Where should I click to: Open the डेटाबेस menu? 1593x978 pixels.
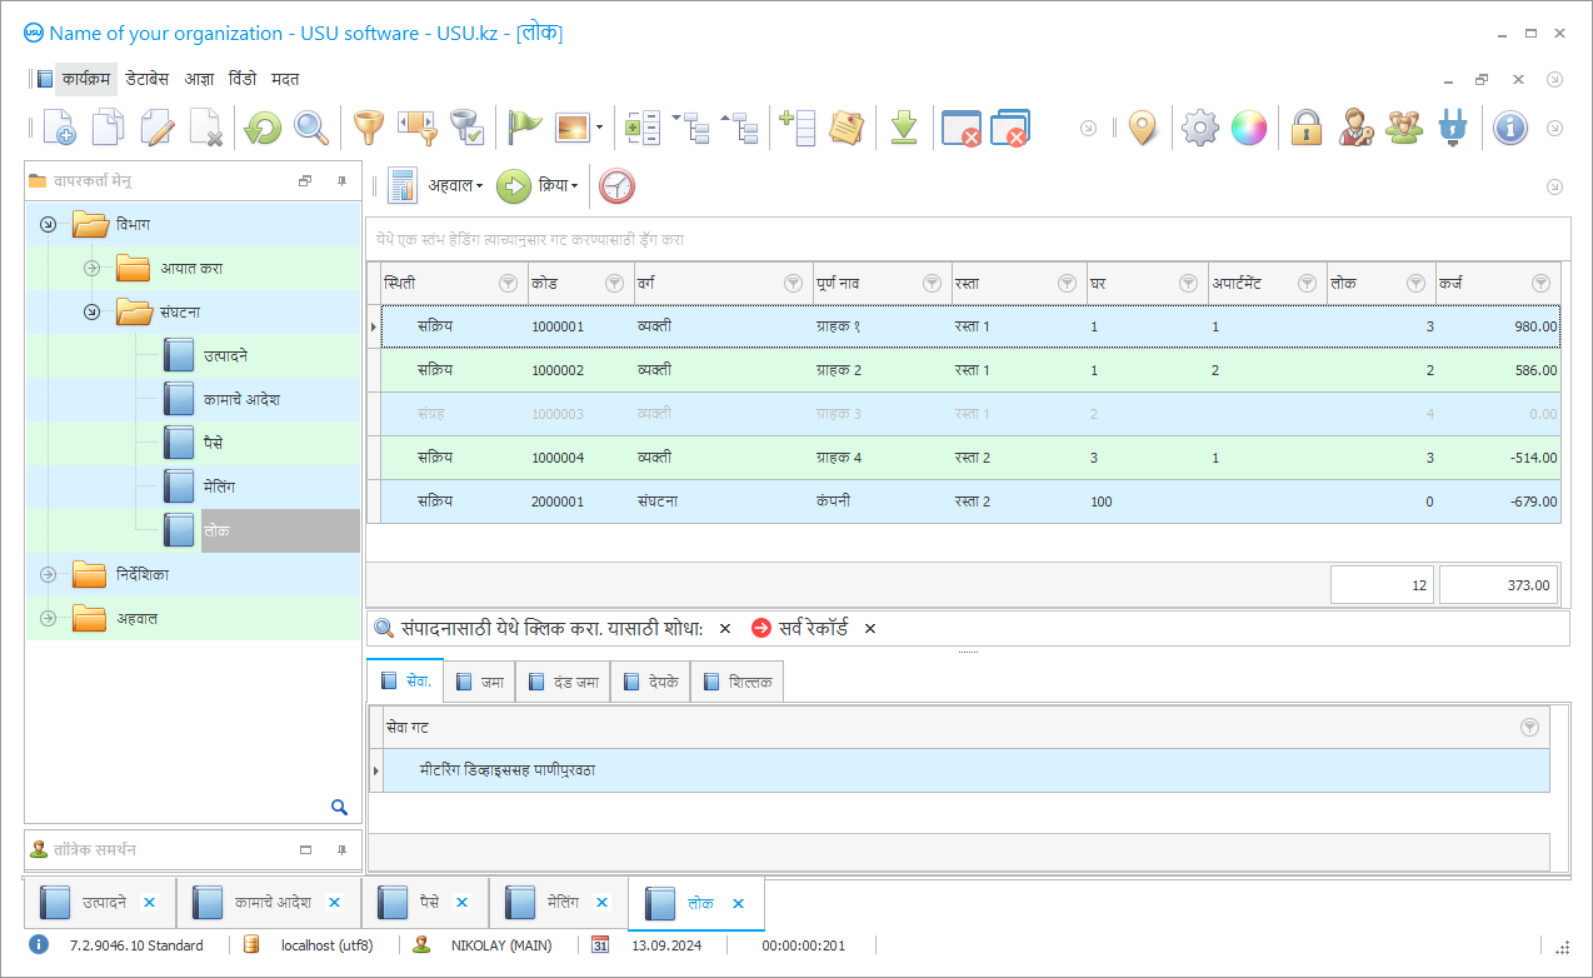(147, 79)
